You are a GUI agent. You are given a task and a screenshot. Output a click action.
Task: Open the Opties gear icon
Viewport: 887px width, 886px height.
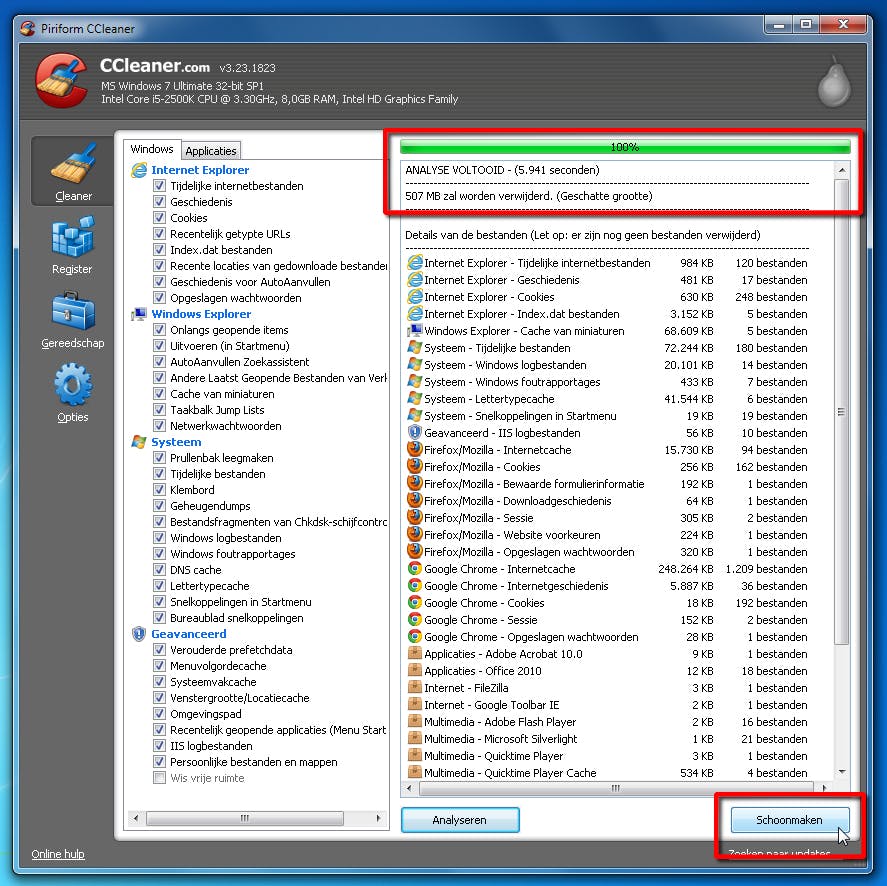72,385
